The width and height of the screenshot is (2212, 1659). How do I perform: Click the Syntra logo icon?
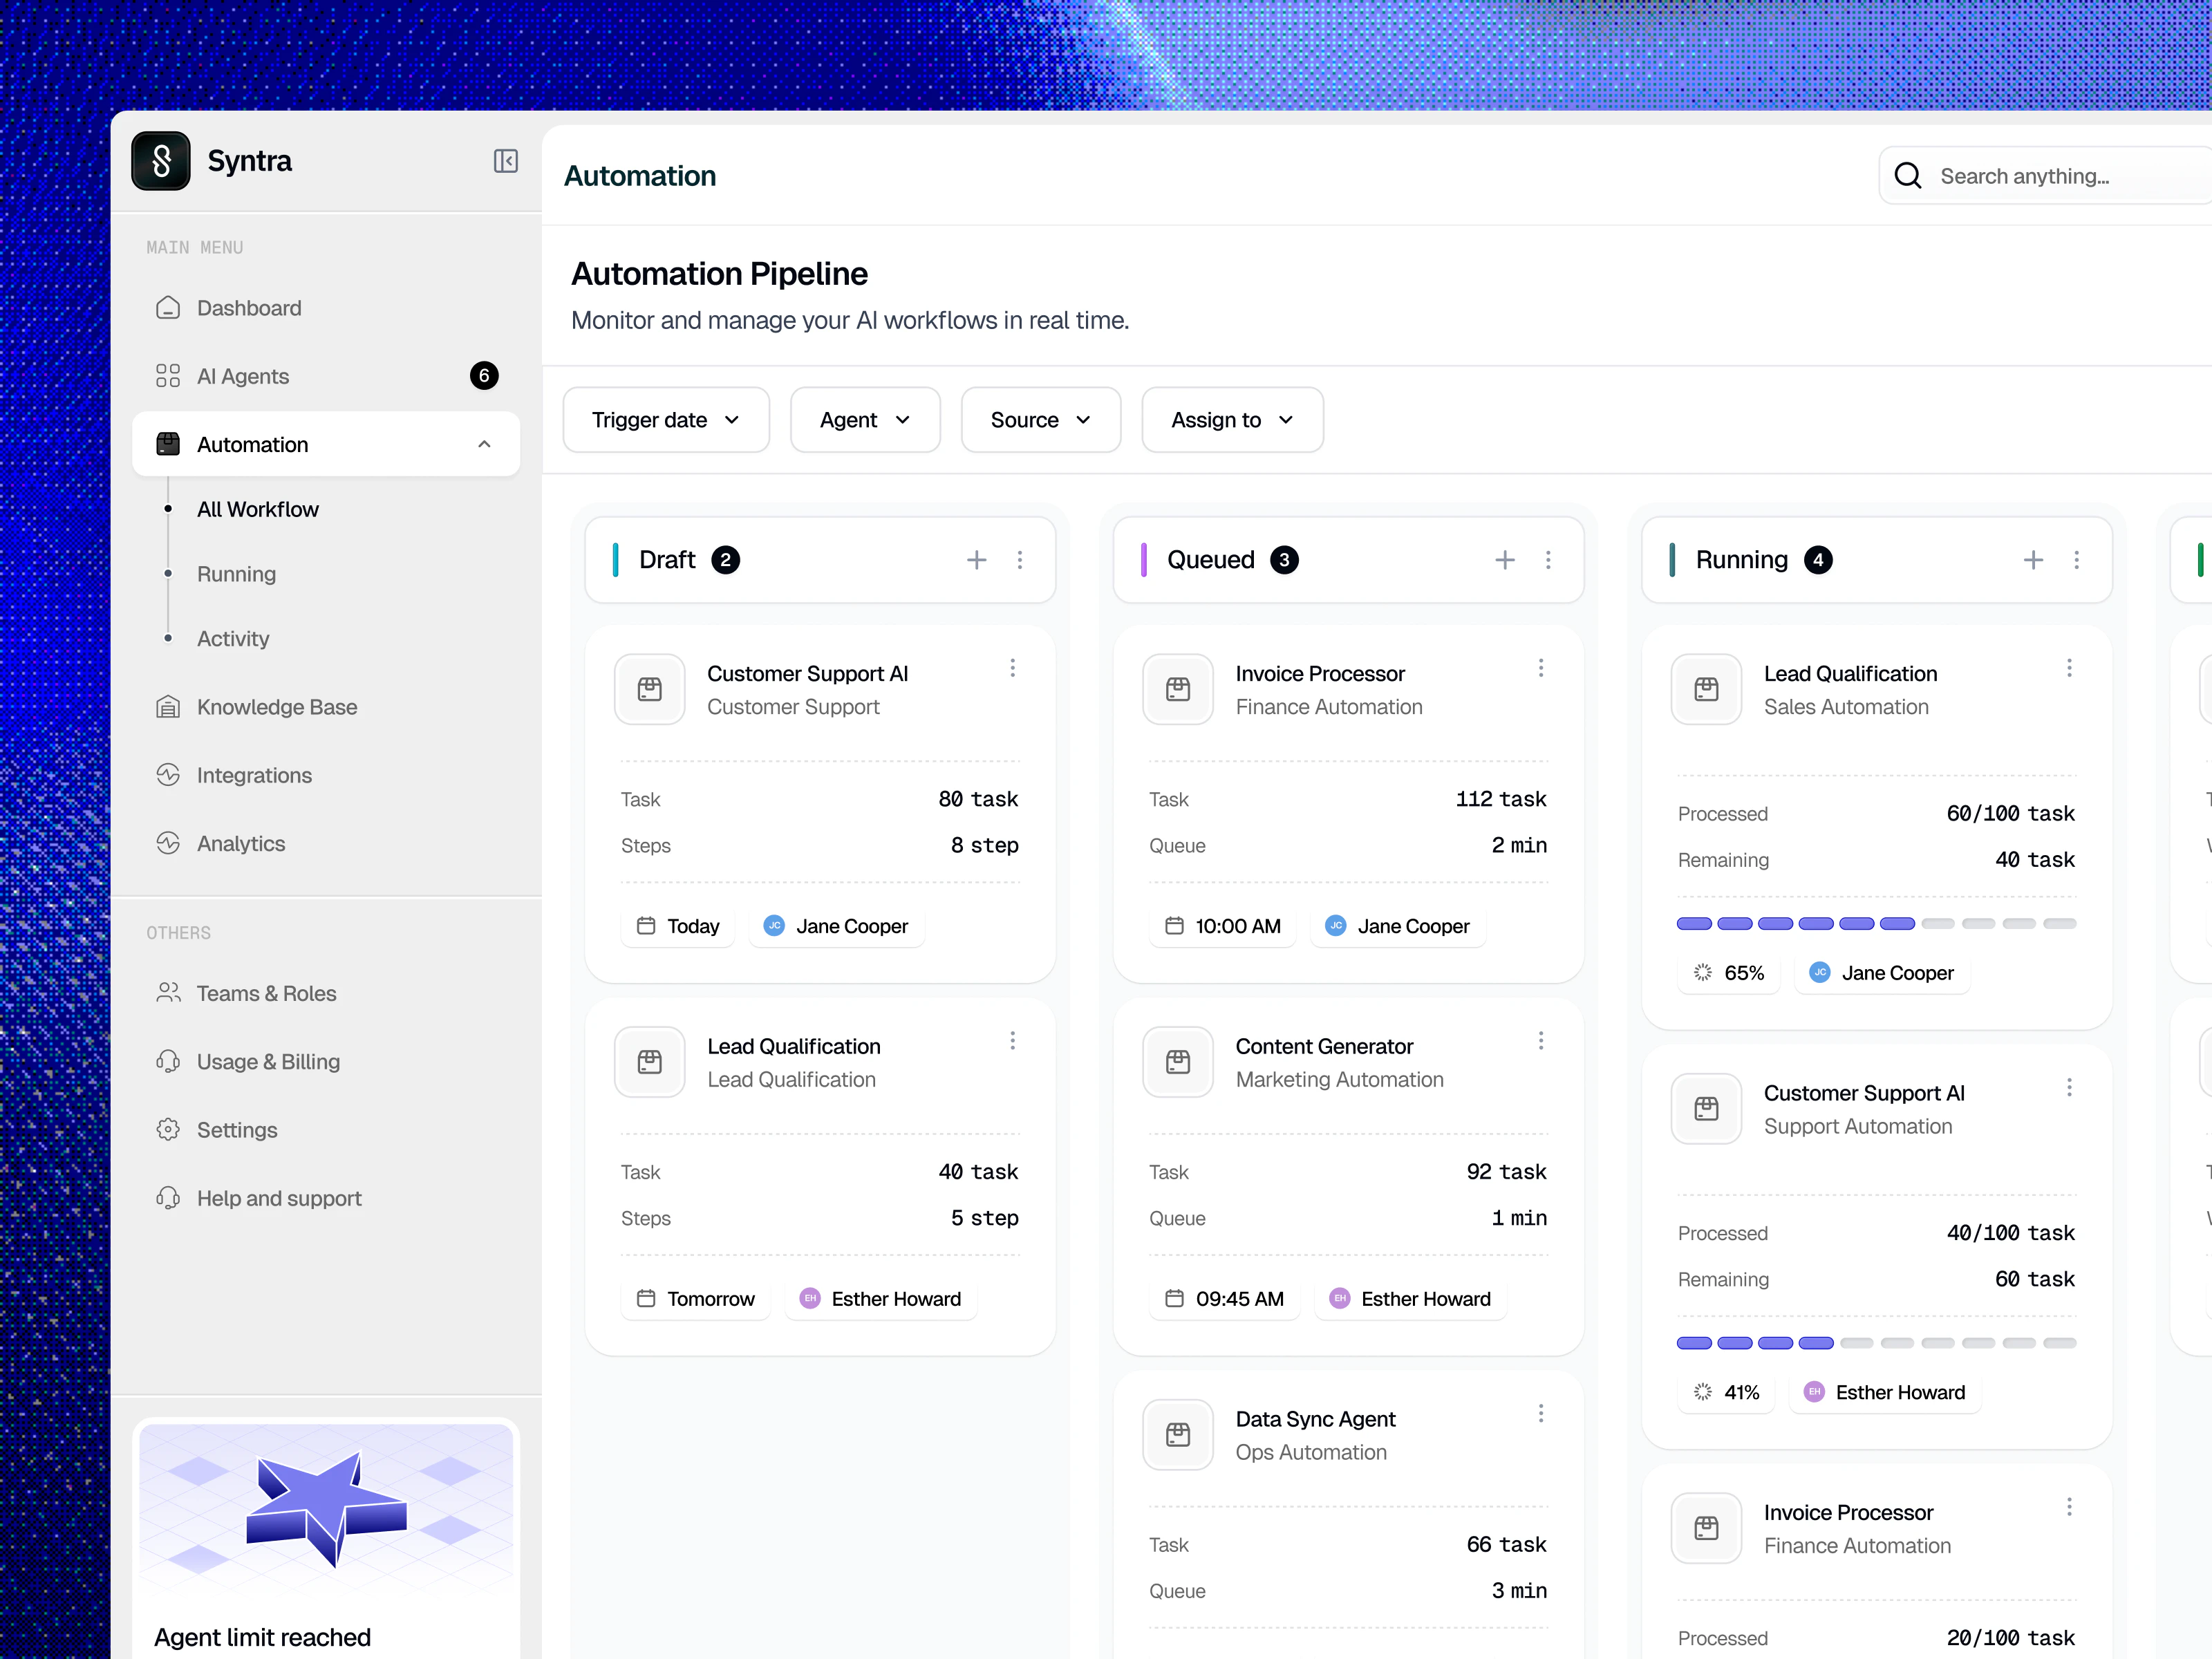tap(161, 161)
